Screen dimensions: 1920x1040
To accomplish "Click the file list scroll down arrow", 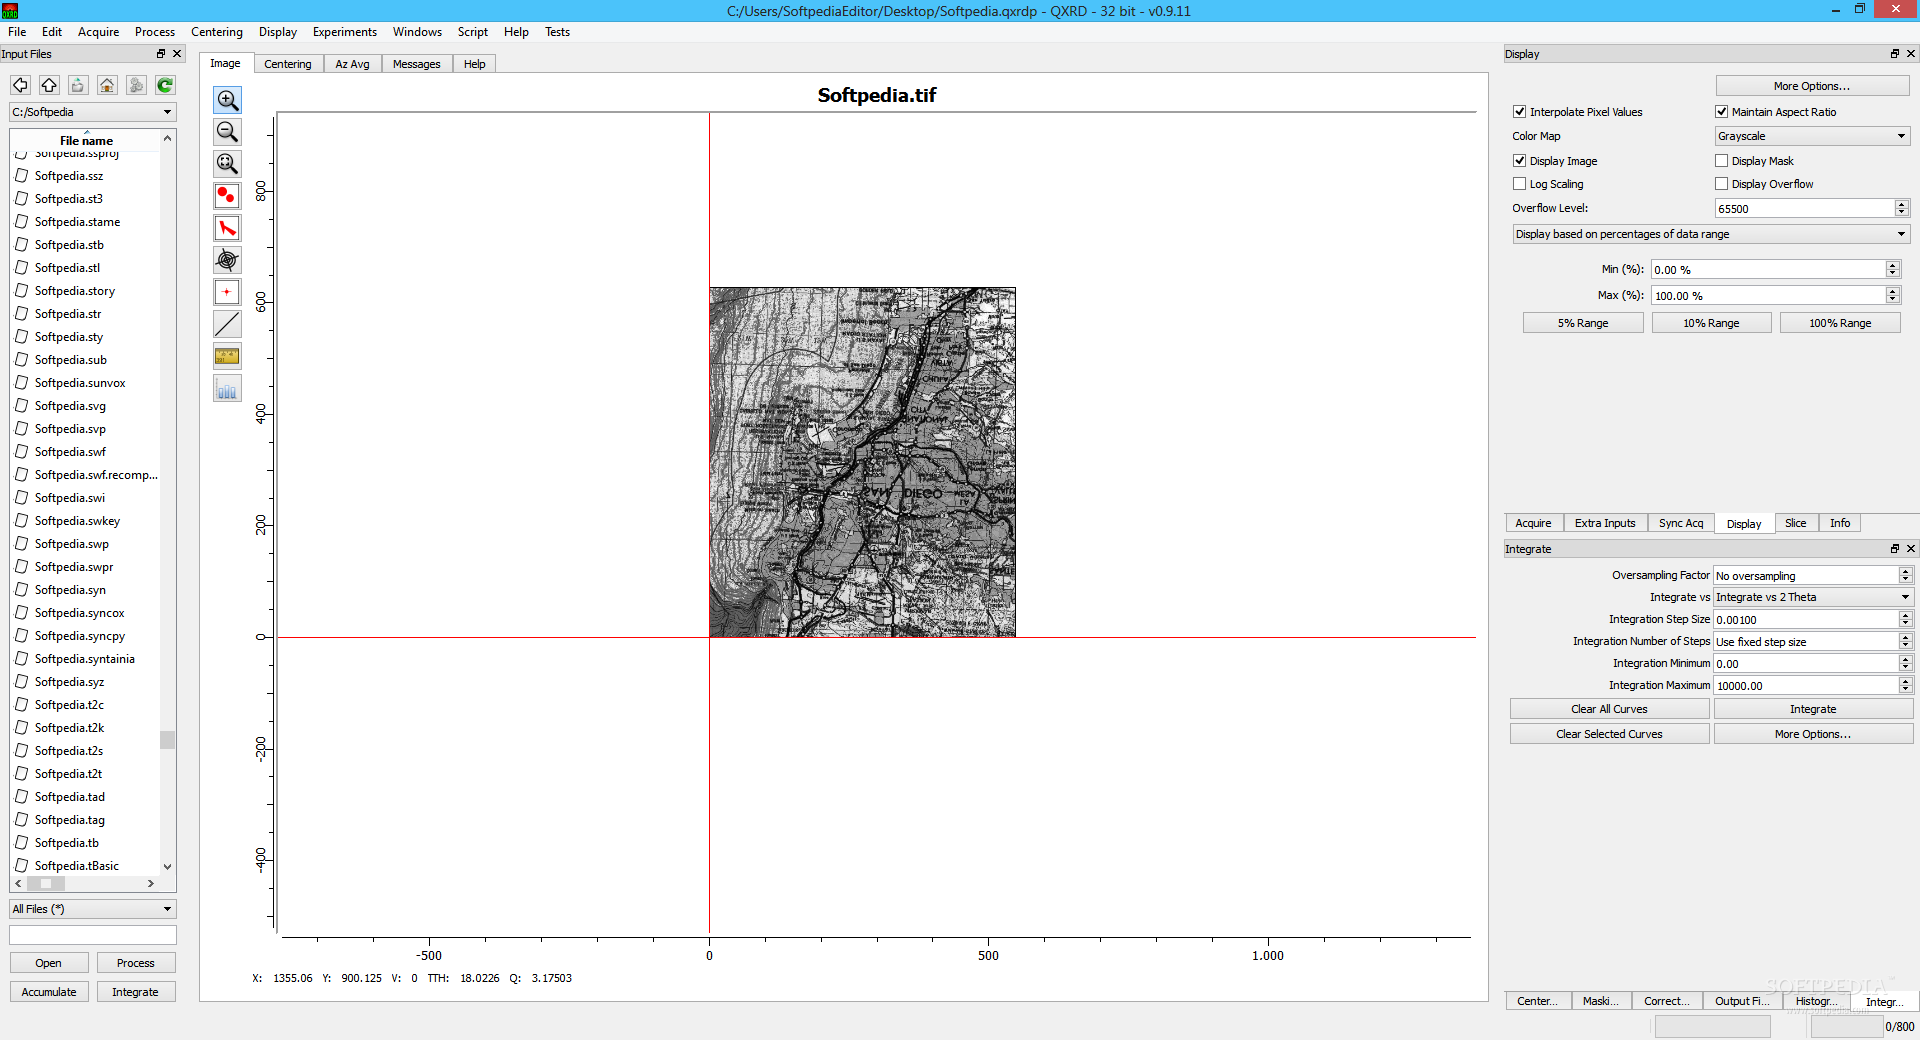I will 167,867.
